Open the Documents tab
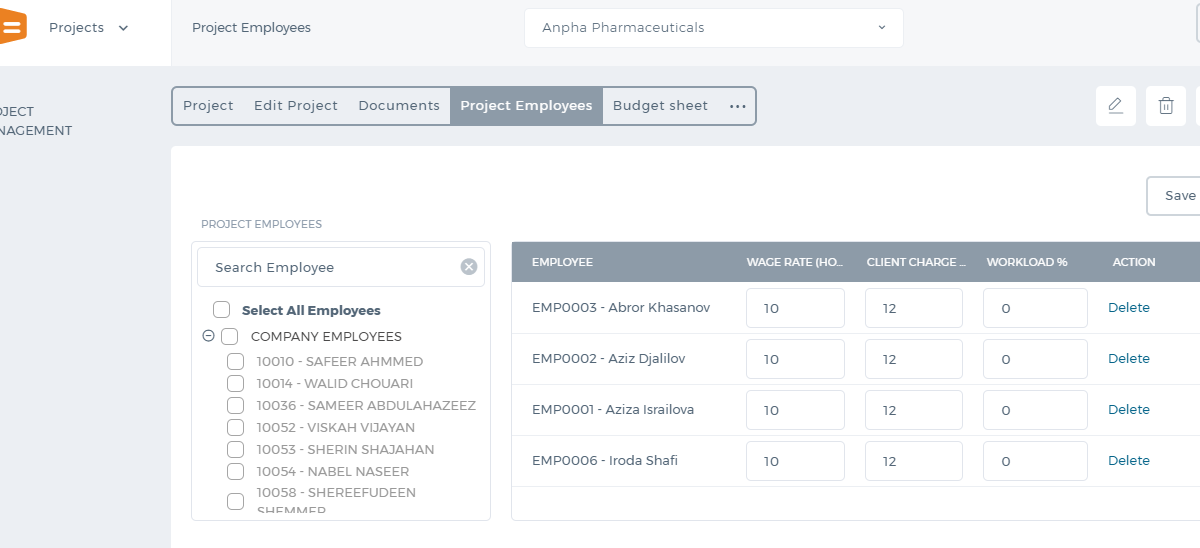1200x548 pixels. [x=399, y=106]
